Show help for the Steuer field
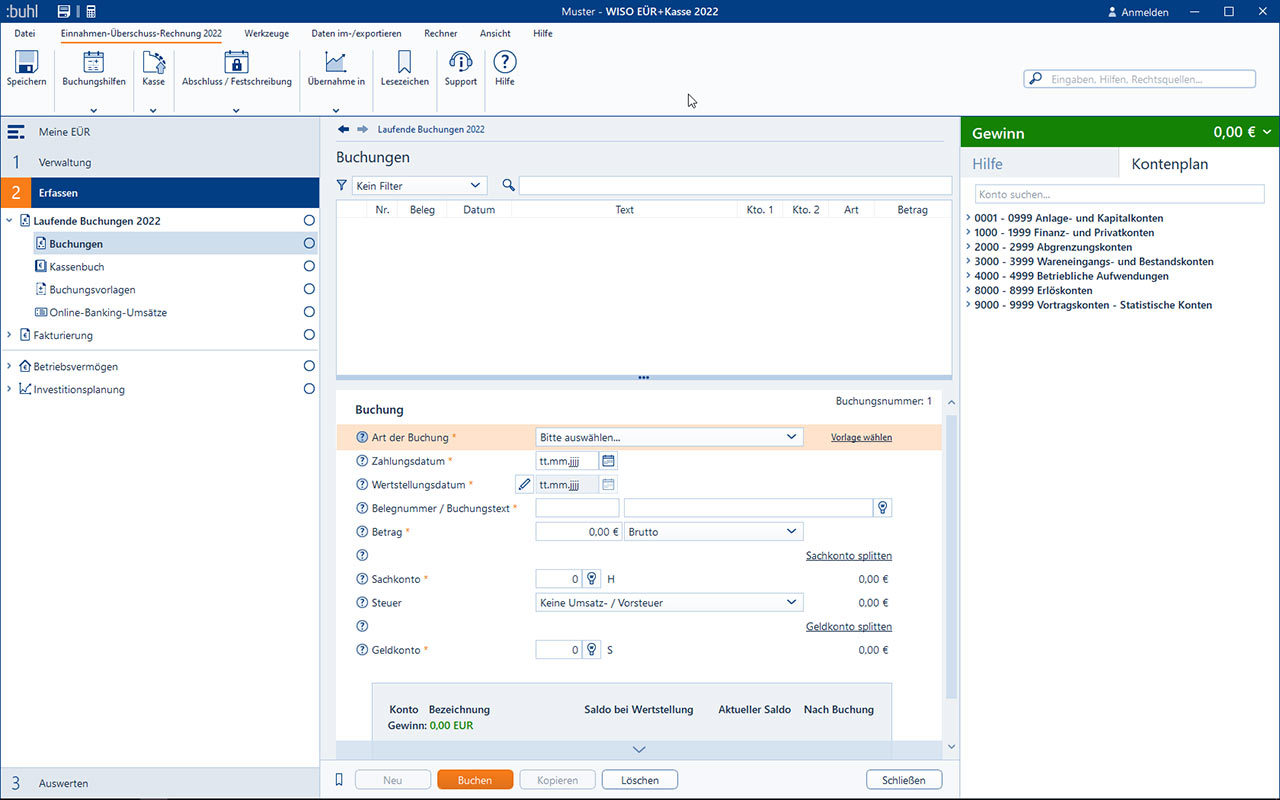The width and height of the screenshot is (1280, 800). click(362, 603)
